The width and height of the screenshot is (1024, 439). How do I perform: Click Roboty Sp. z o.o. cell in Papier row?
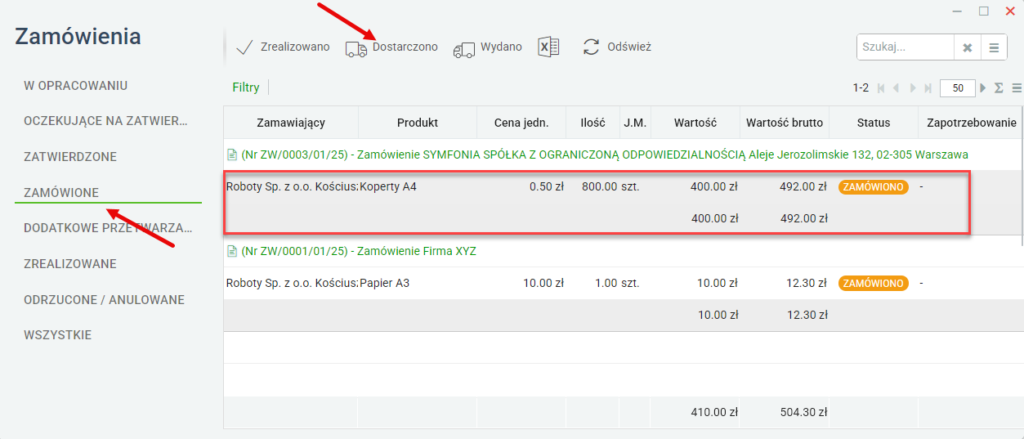pos(291,284)
